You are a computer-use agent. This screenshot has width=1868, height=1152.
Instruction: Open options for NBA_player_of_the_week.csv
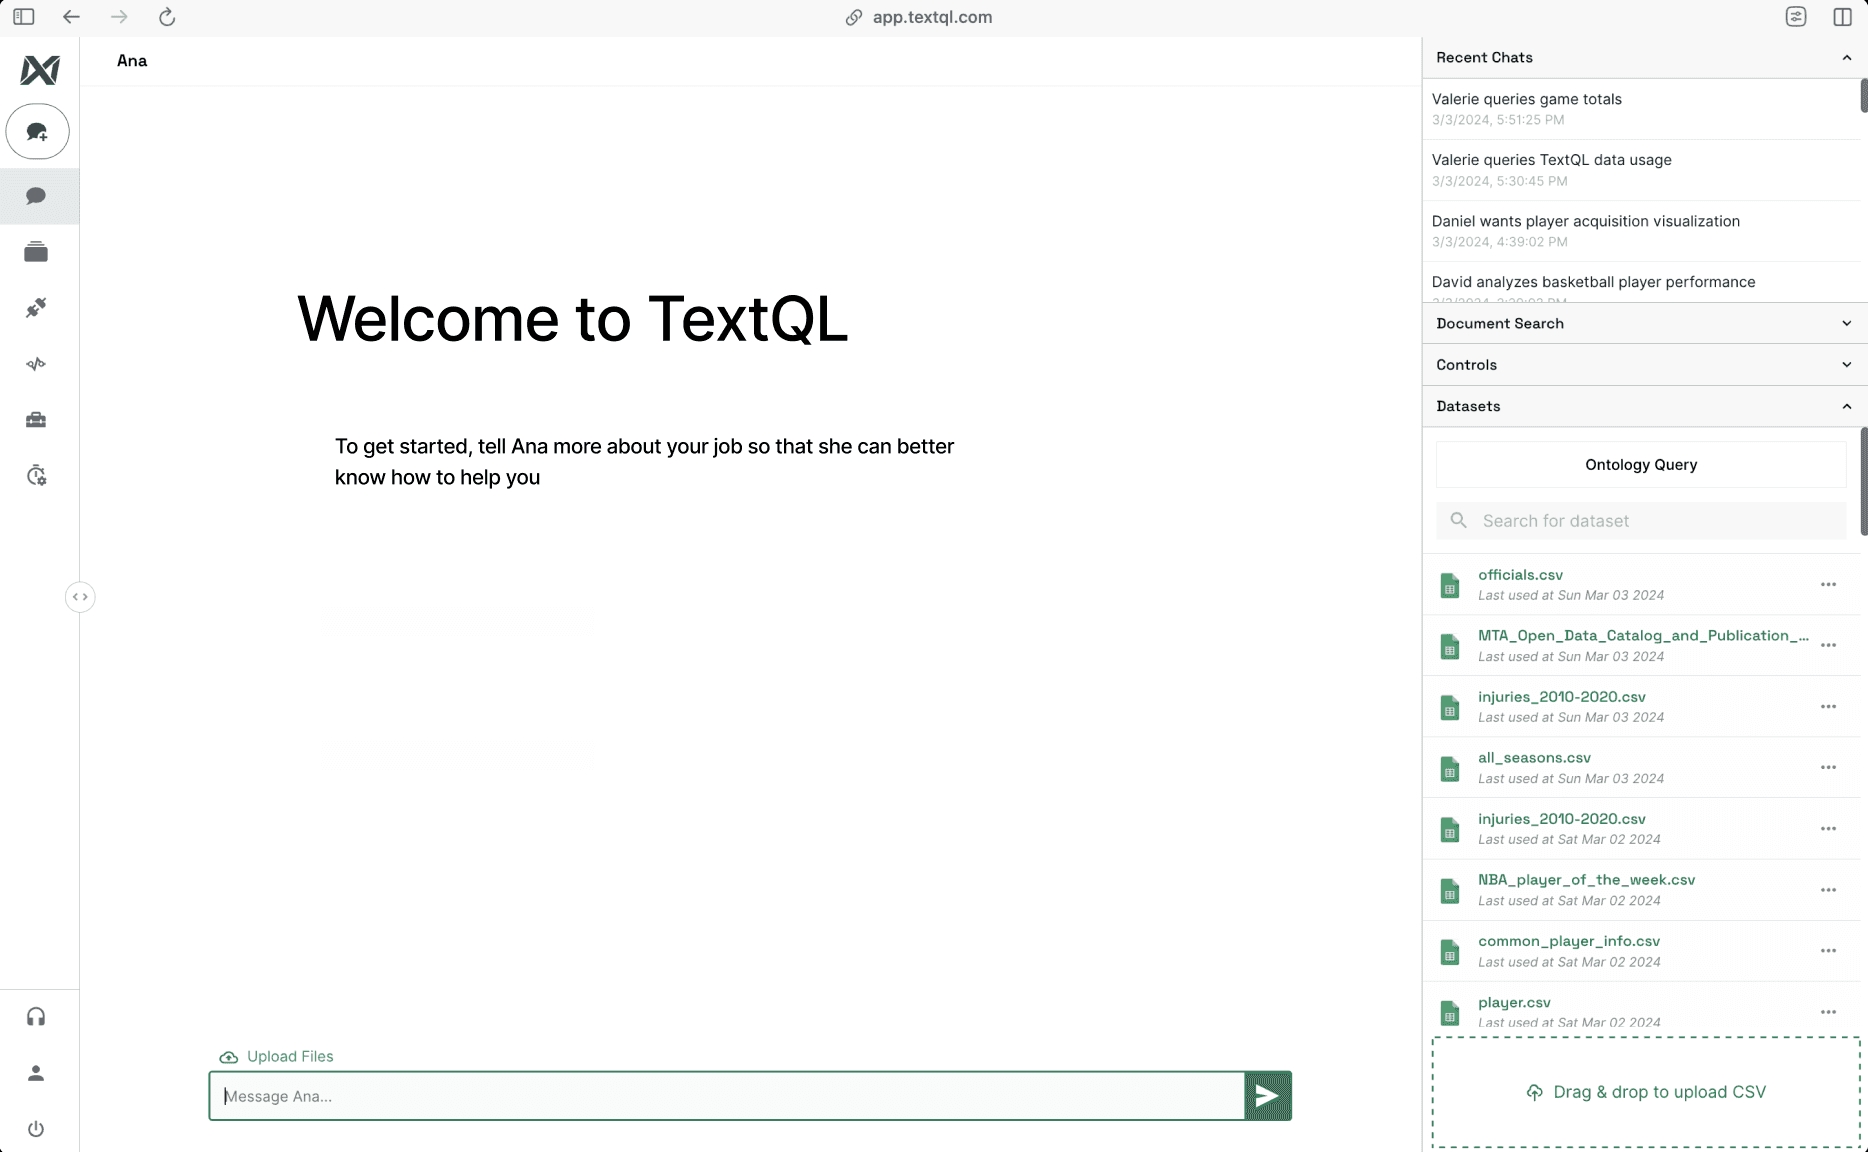tap(1828, 890)
